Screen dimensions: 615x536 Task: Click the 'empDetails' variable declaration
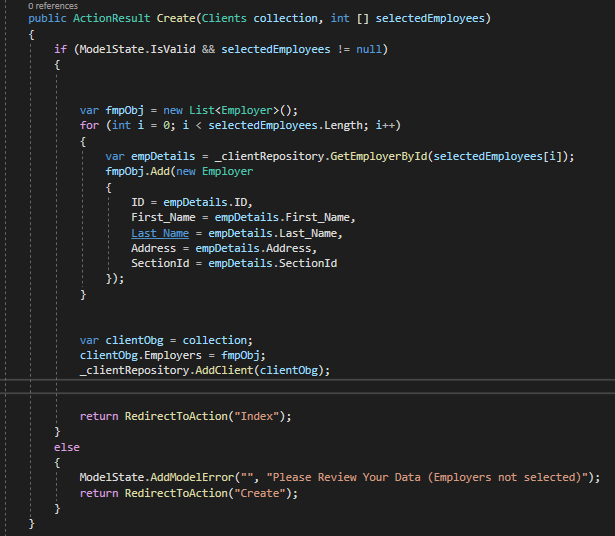[x=163, y=156]
